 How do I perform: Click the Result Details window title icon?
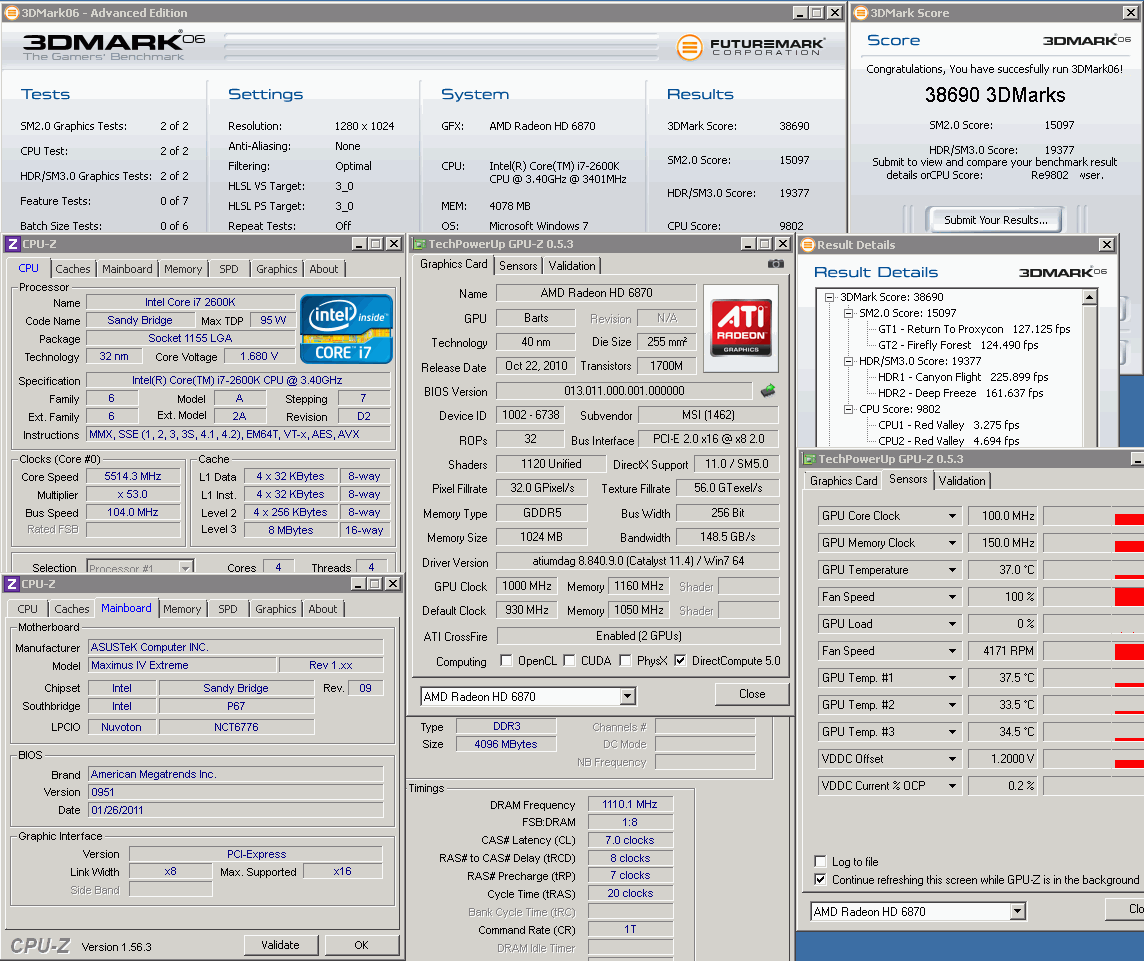click(x=808, y=244)
